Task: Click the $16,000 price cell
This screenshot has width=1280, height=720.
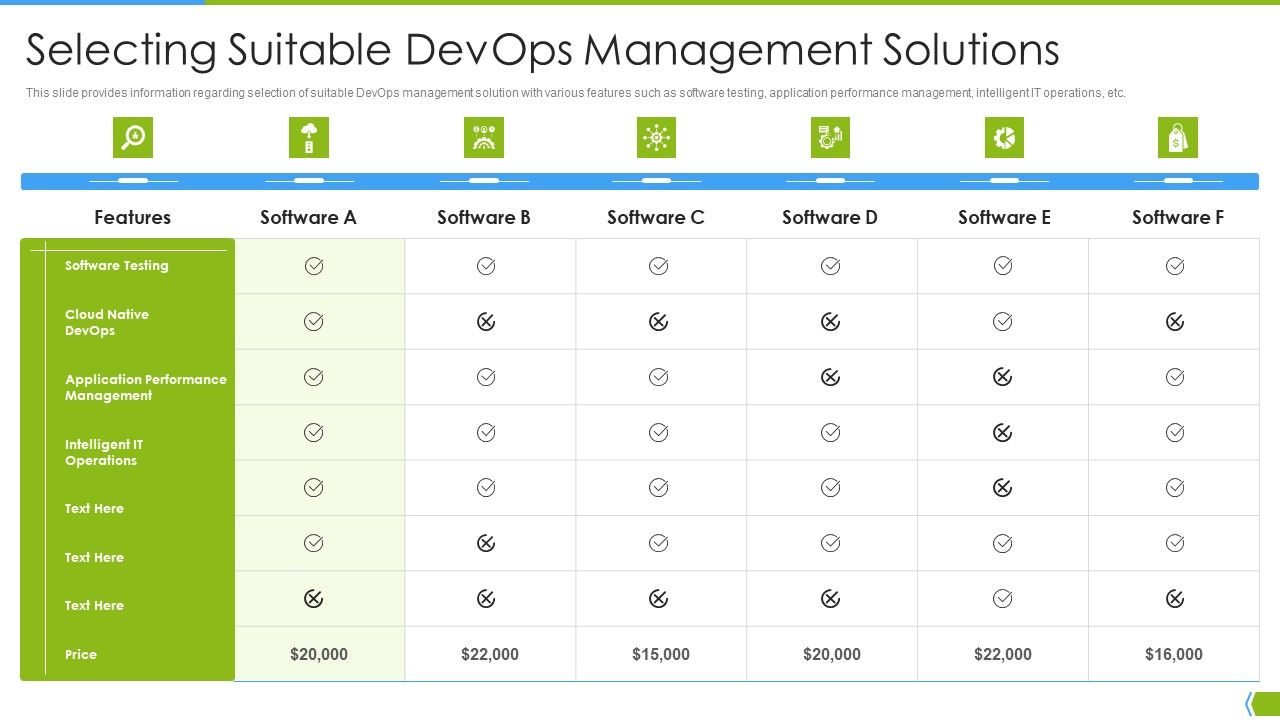Action: point(1174,654)
